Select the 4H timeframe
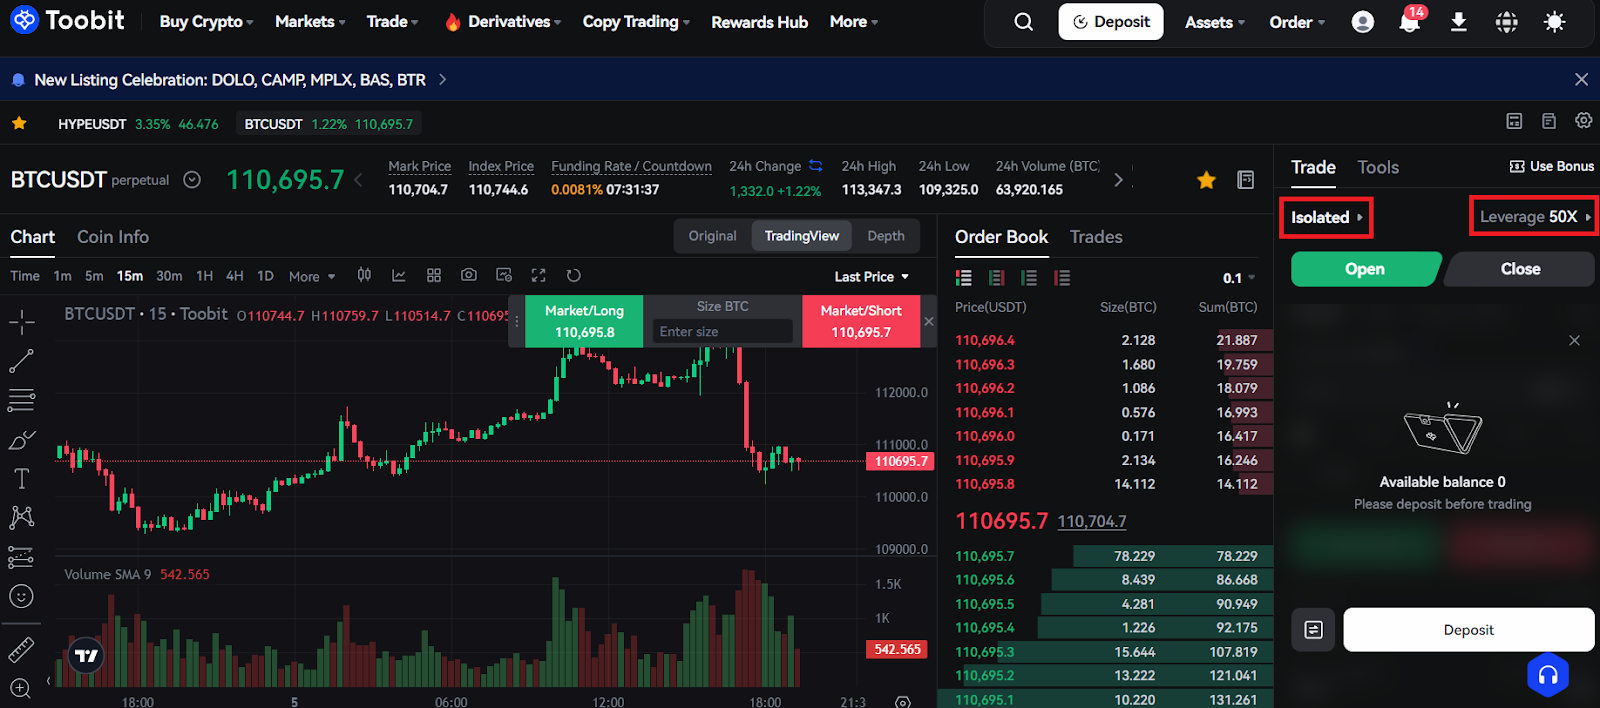 pyautogui.click(x=235, y=276)
